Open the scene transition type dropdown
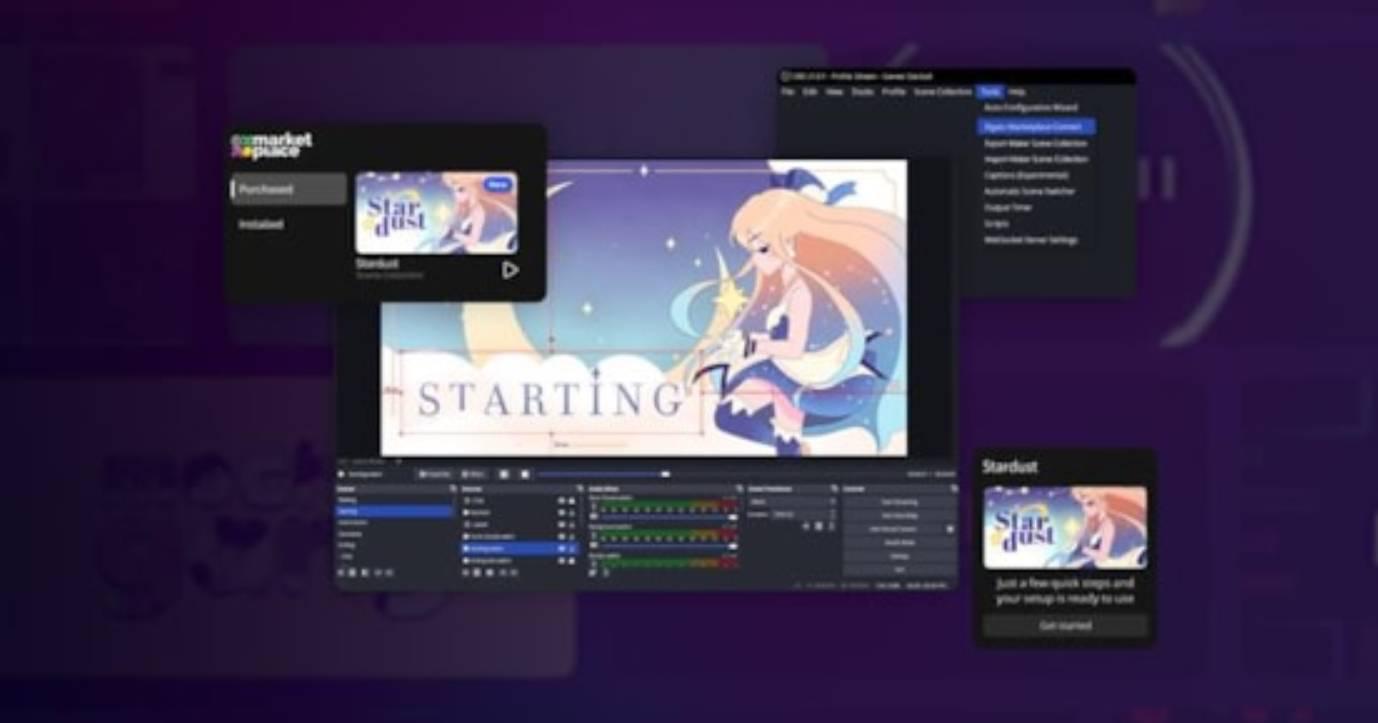 [790, 501]
